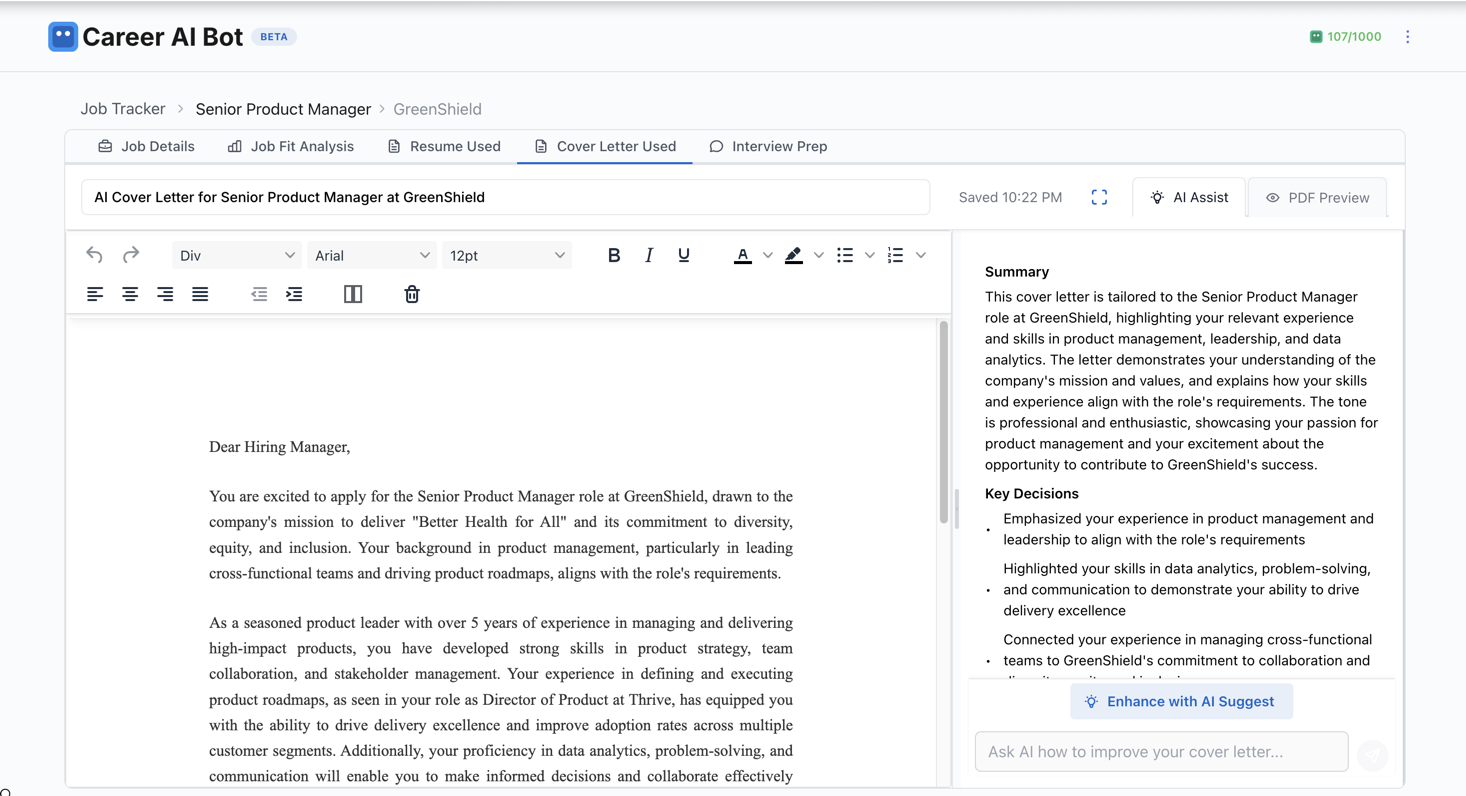Click the trash delete icon
The width and height of the screenshot is (1466, 796).
pyautogui.click(x=412, y=294)
